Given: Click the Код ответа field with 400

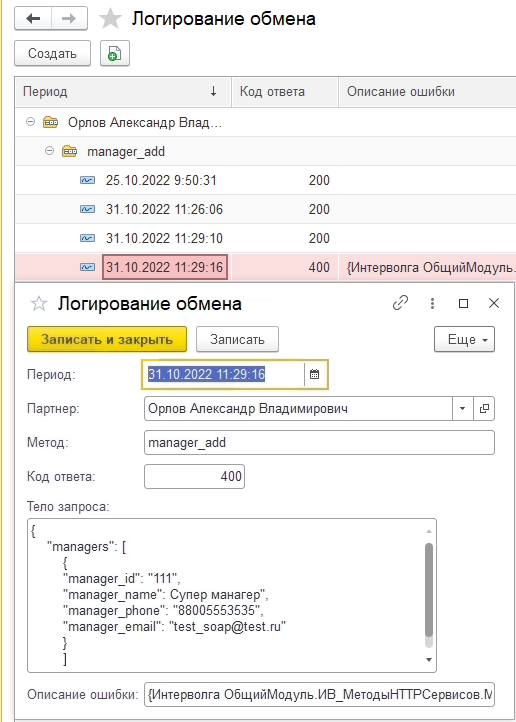Looking at the screenshot, I should [194, 476].
